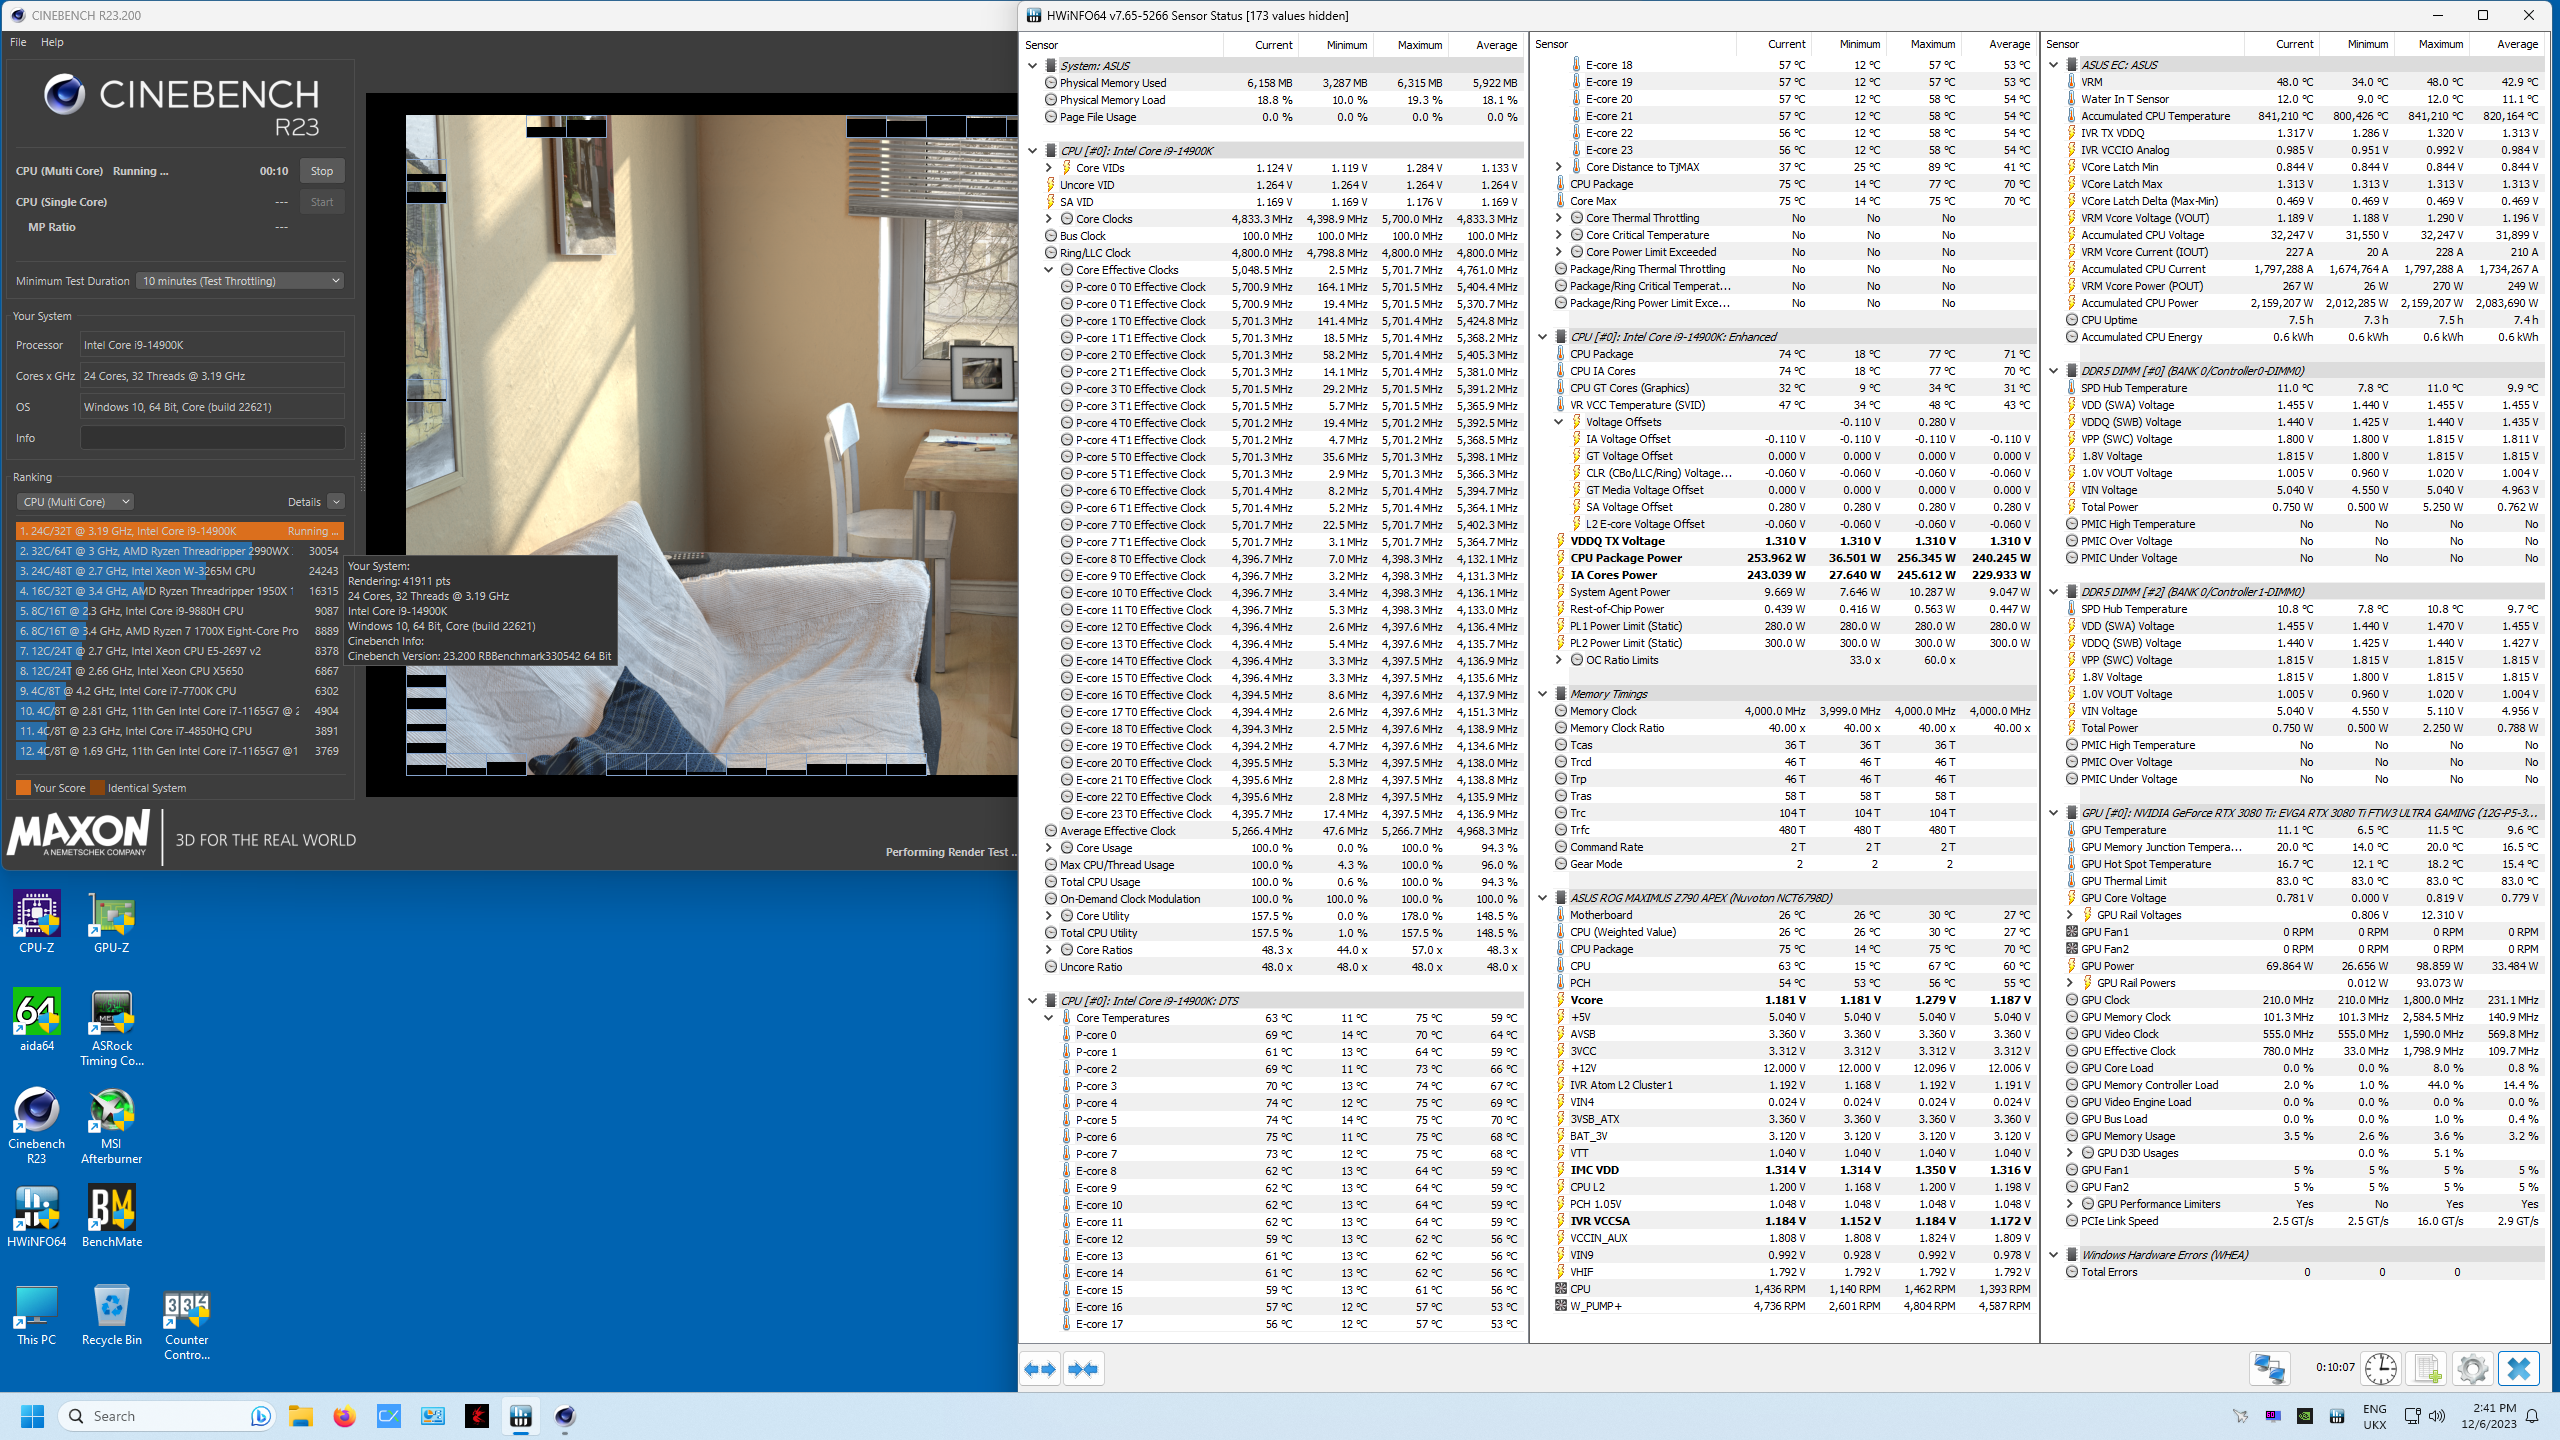Click the clock icon to reset min/max values
This screenshot has height=1440, width=2560.
click(x=2381, y=1368)
